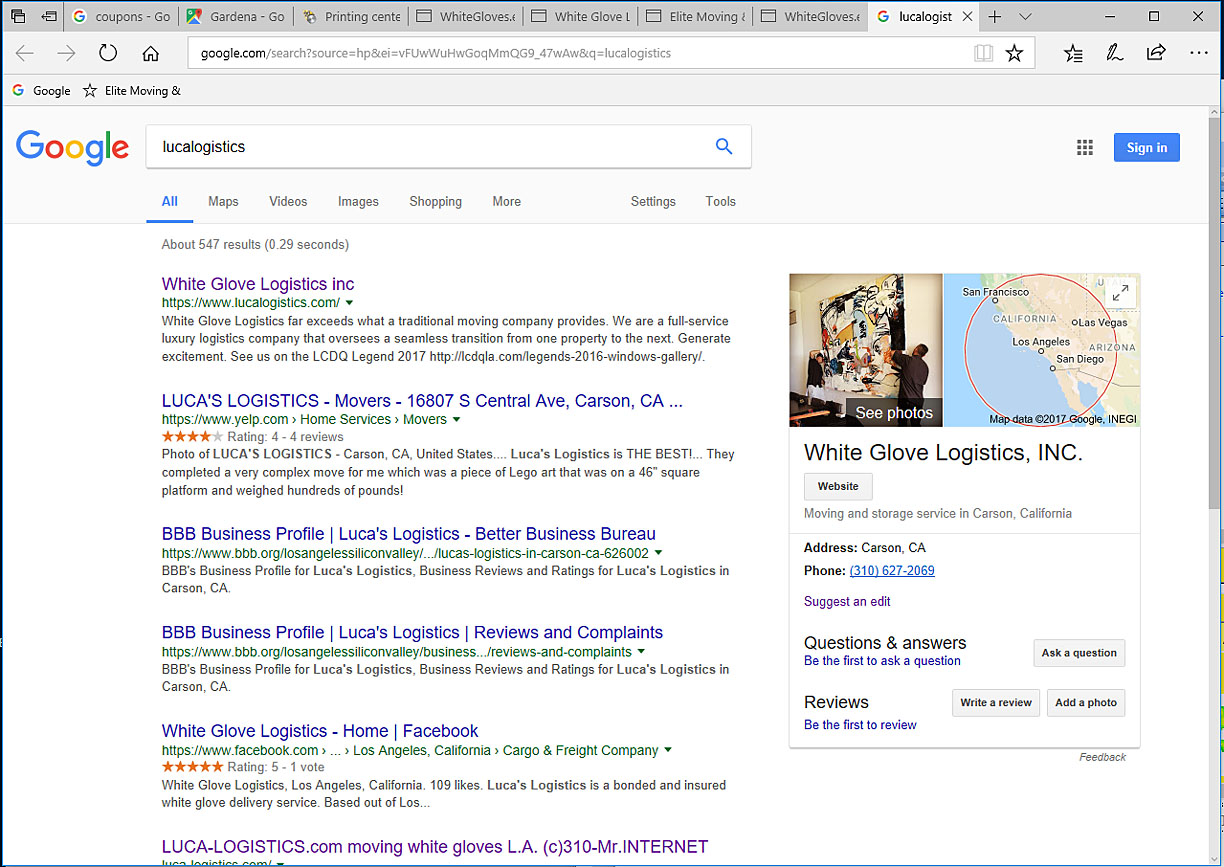The width and height of the screenshot is (1224, 867).
Task: Select the All search tab
Action: click(x=170, y=201)
